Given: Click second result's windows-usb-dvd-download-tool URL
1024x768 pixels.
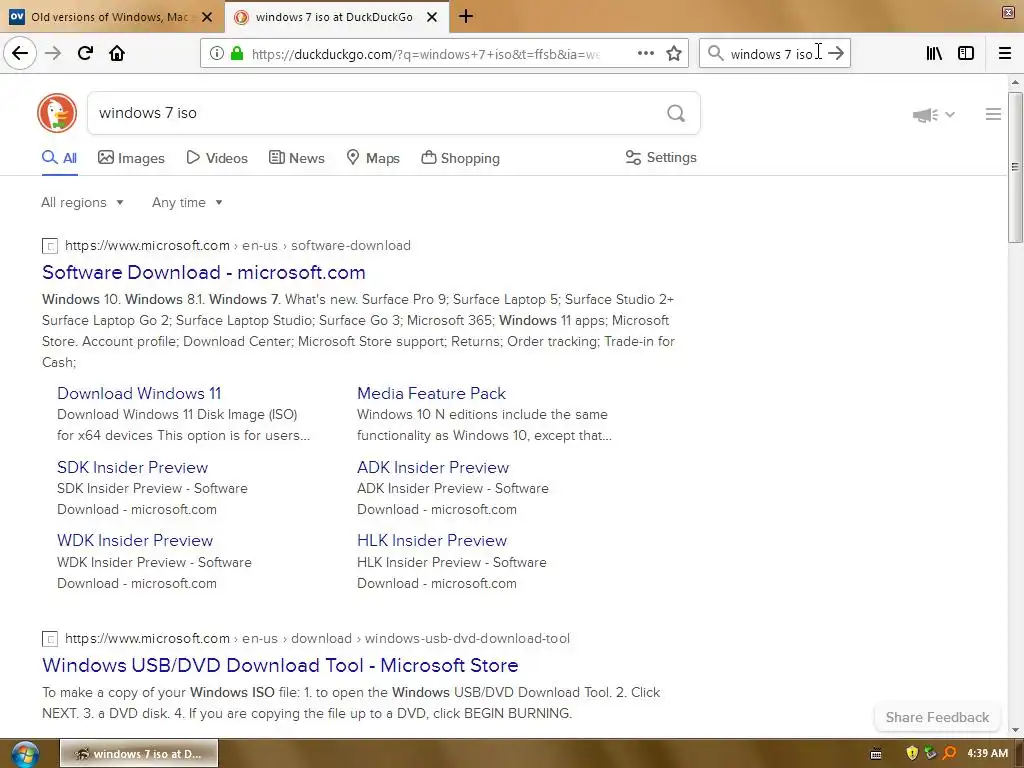Looking at the screenshot, I should click(317, 638).
